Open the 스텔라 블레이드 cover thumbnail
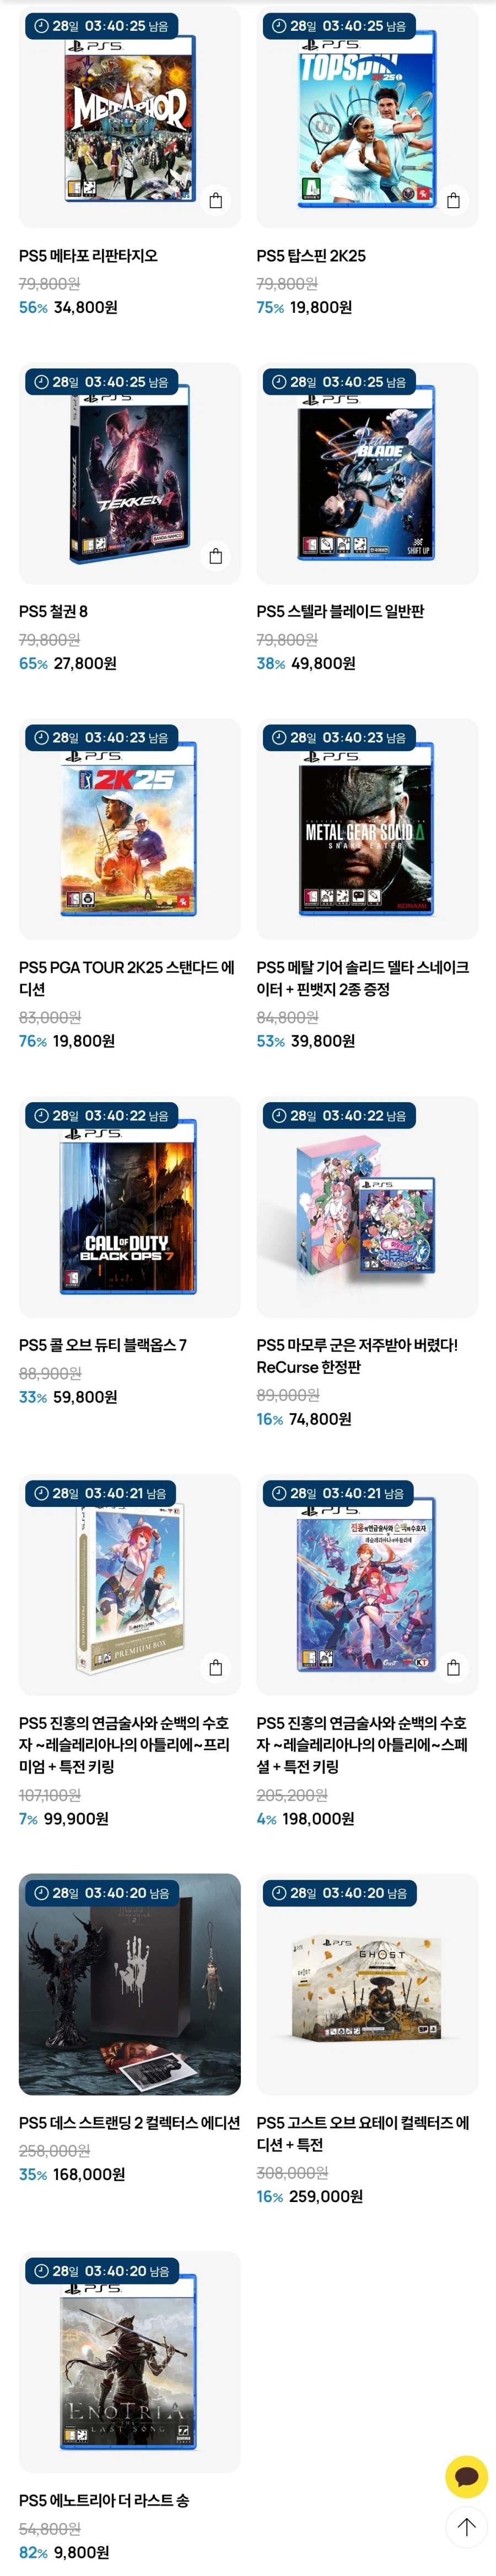This screenshot has width=496, height=2576. pos(367,473)
